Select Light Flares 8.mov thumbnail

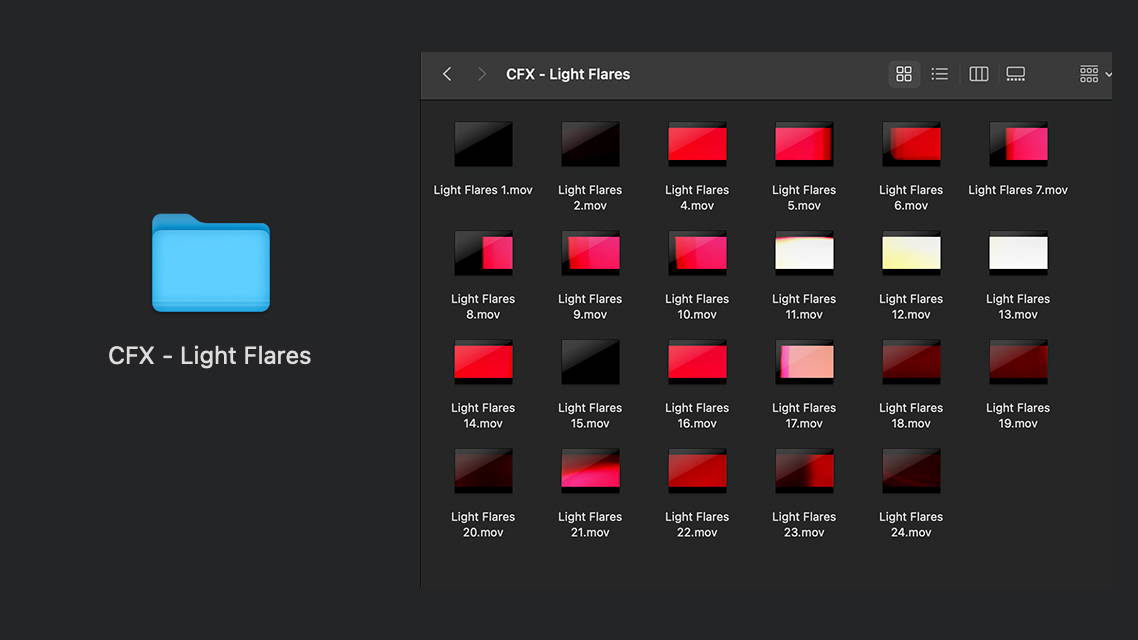(x=483, y=253)
